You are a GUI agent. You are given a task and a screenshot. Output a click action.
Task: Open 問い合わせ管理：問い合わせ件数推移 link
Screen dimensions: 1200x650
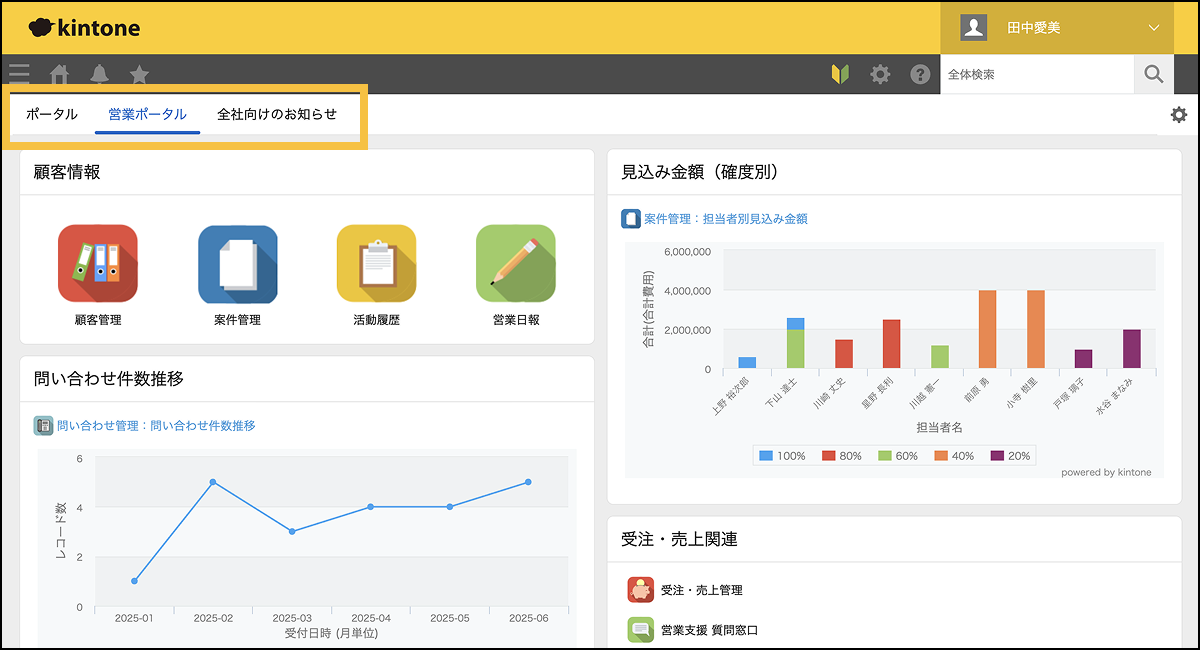coord(155,425)
